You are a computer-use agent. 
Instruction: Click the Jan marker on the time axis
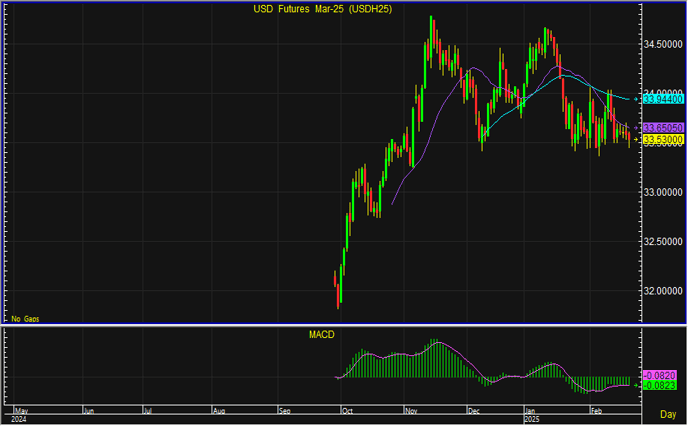(x=531, y=410)
